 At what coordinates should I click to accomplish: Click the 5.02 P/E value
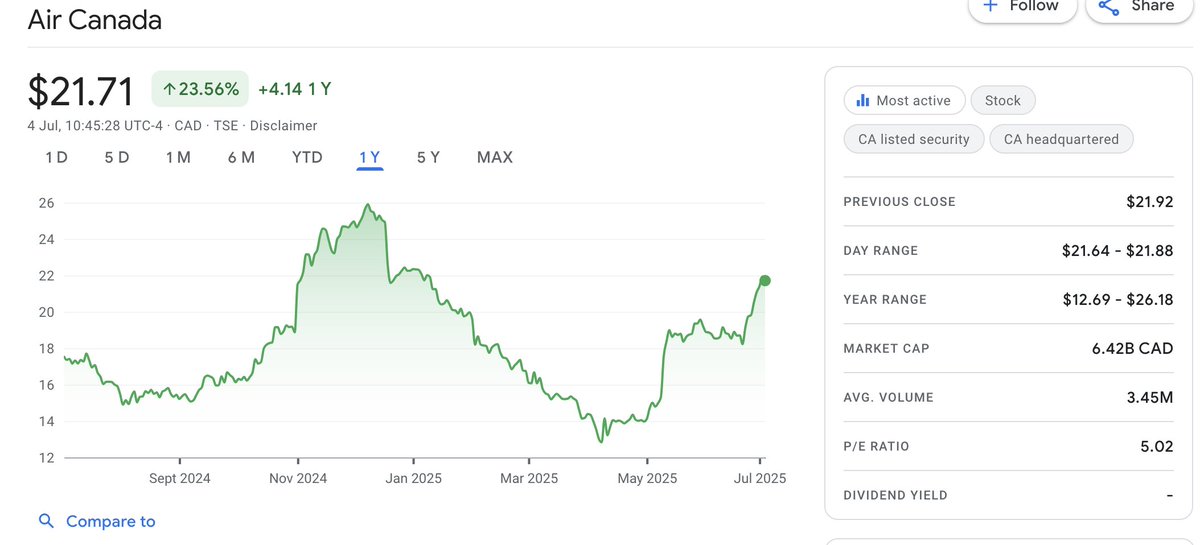click(x=1157, y=447)
